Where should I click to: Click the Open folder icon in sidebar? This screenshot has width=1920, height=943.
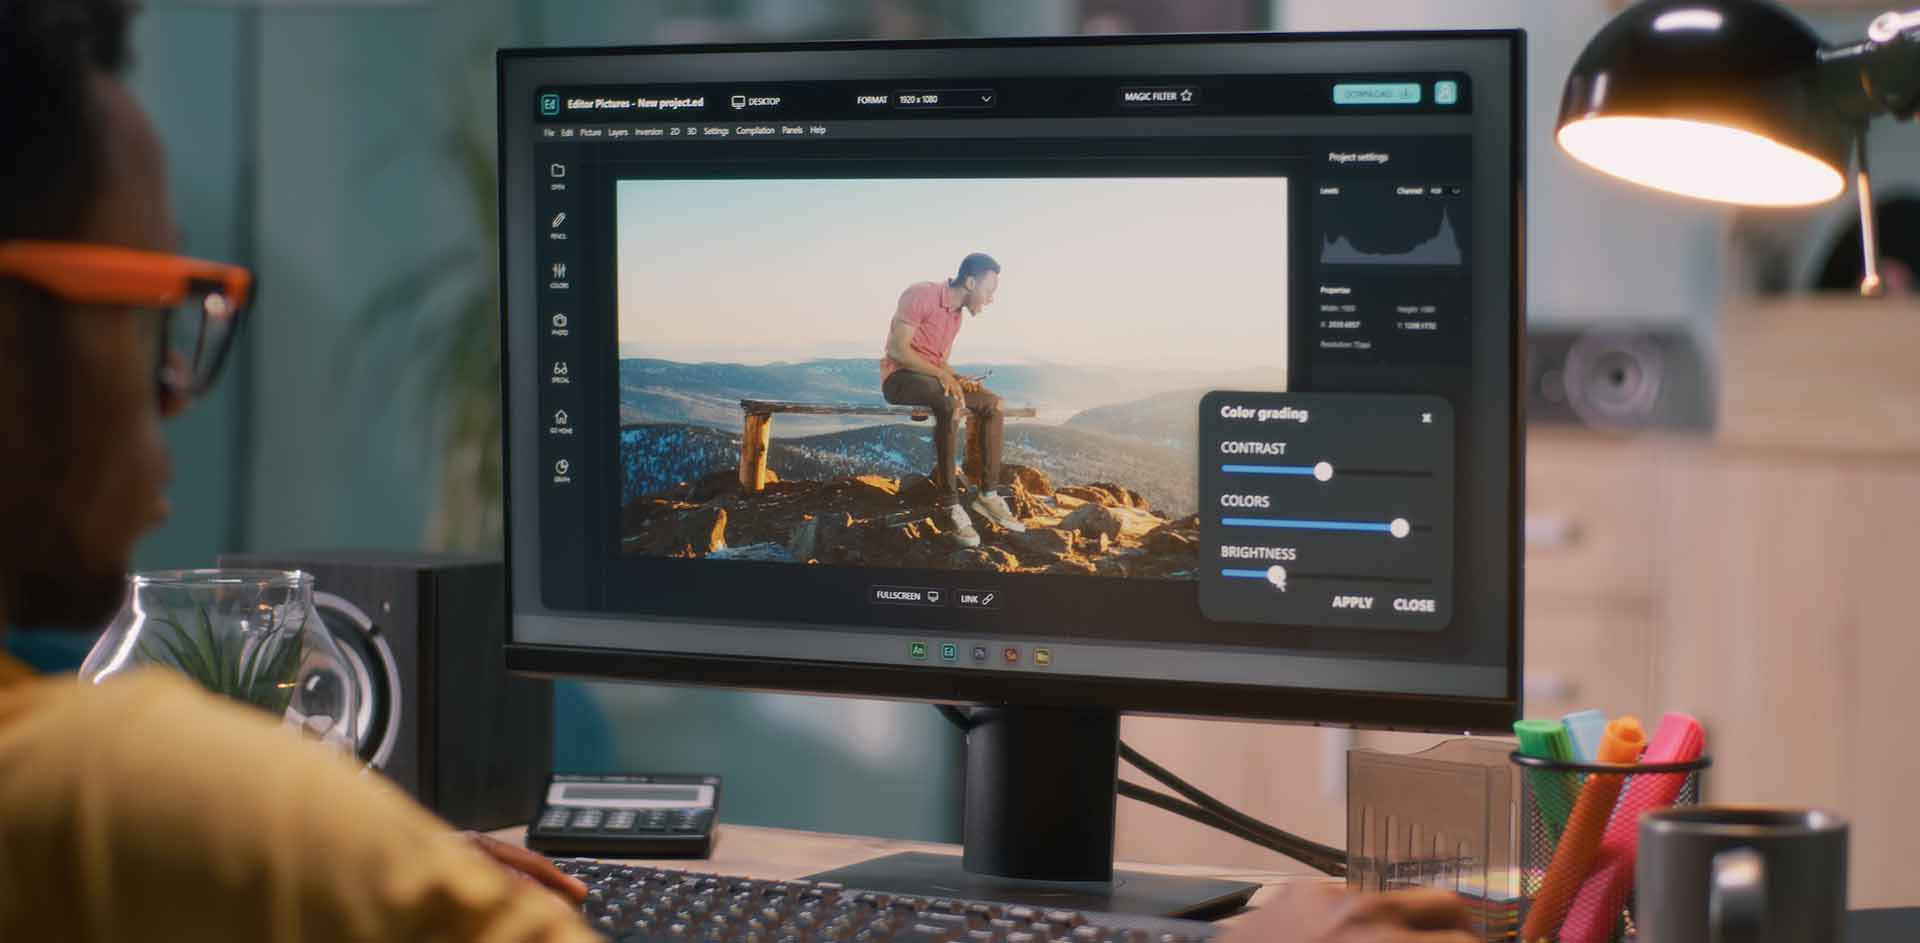tap(558, 172)
